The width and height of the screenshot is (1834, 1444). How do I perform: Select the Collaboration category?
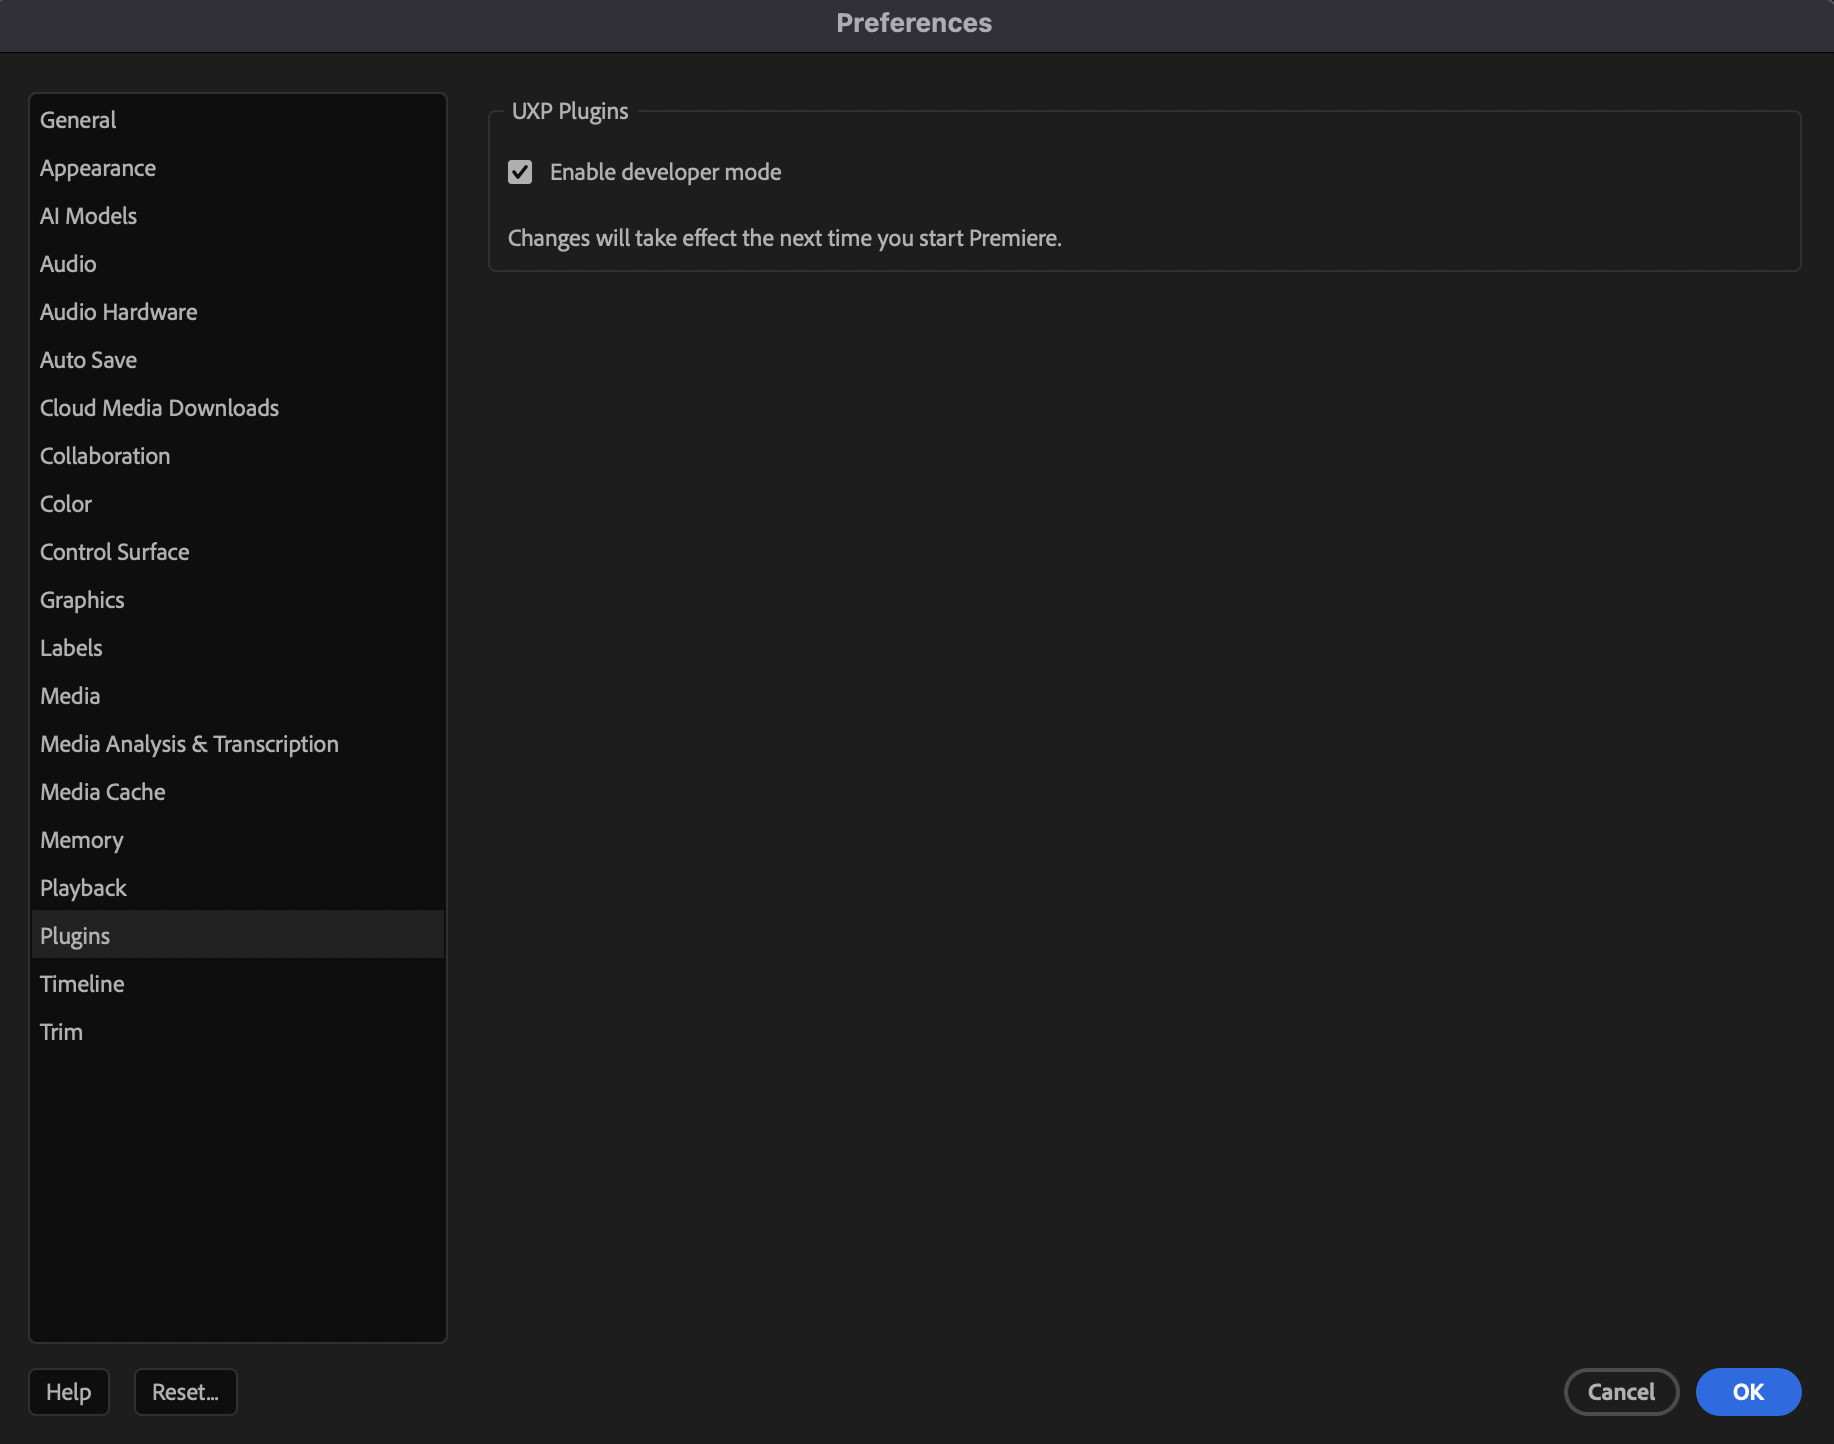[104, 455]
